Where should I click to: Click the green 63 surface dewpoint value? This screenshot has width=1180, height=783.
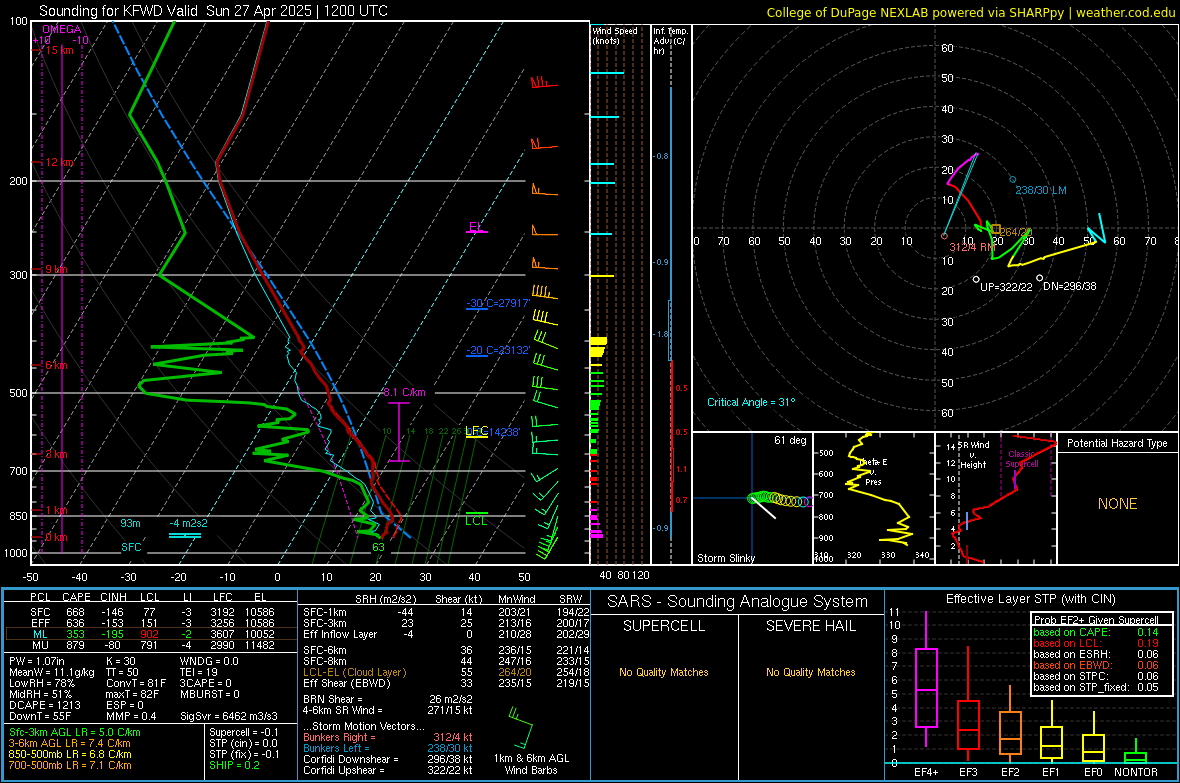(x=379, y=547)
